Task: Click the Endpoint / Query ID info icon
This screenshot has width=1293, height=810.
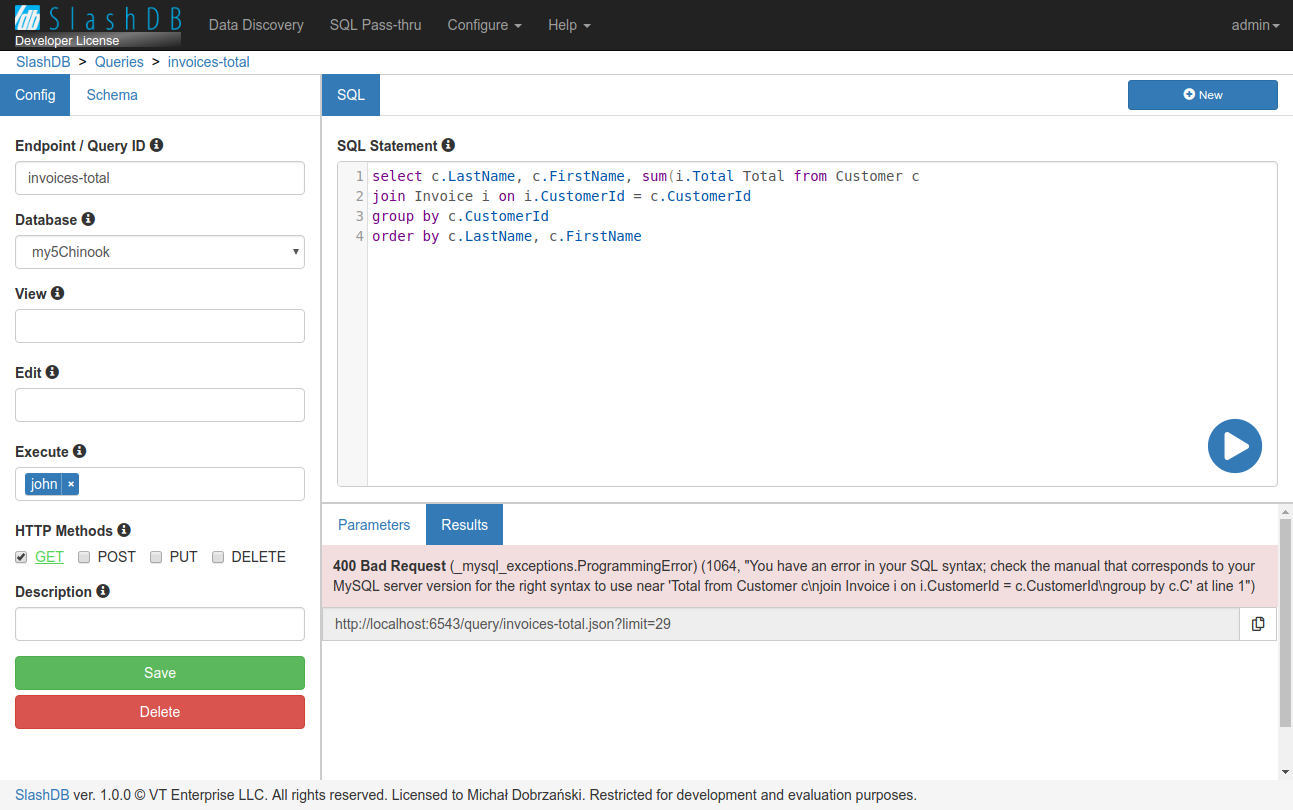Action: [x=156, y=145]
